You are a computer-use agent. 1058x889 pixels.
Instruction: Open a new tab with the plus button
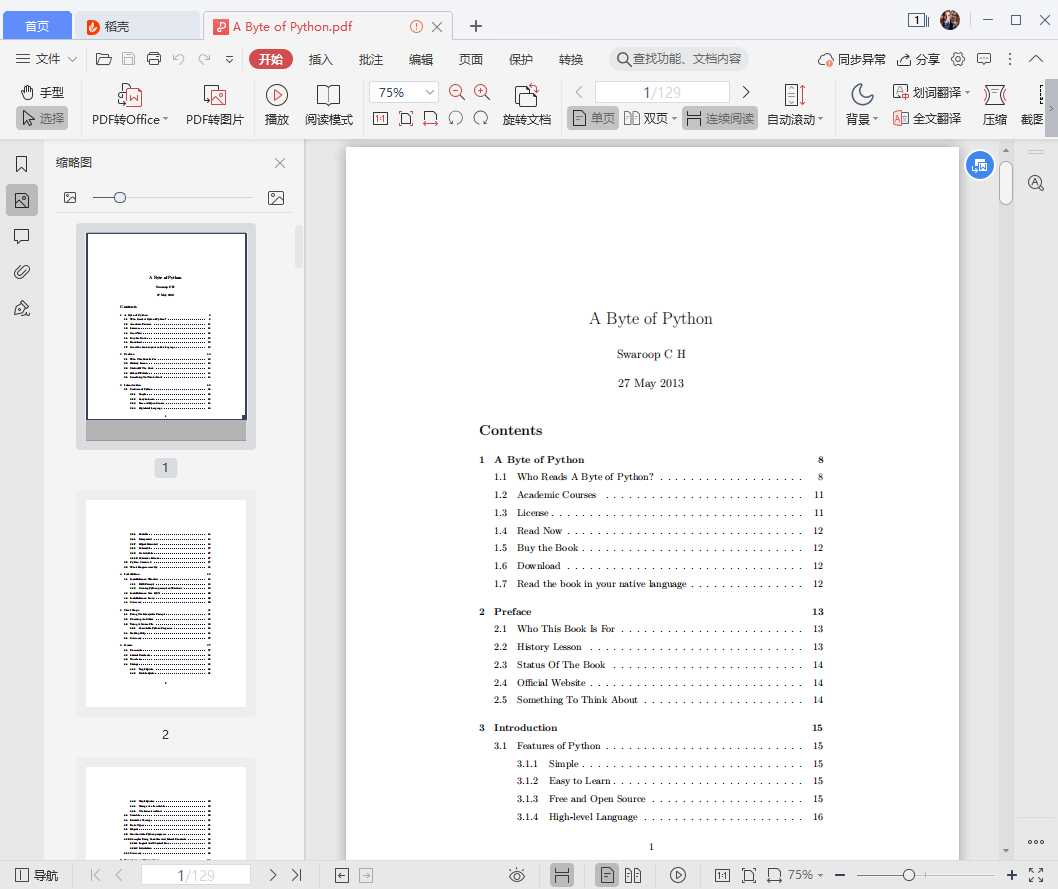[476, 26]
